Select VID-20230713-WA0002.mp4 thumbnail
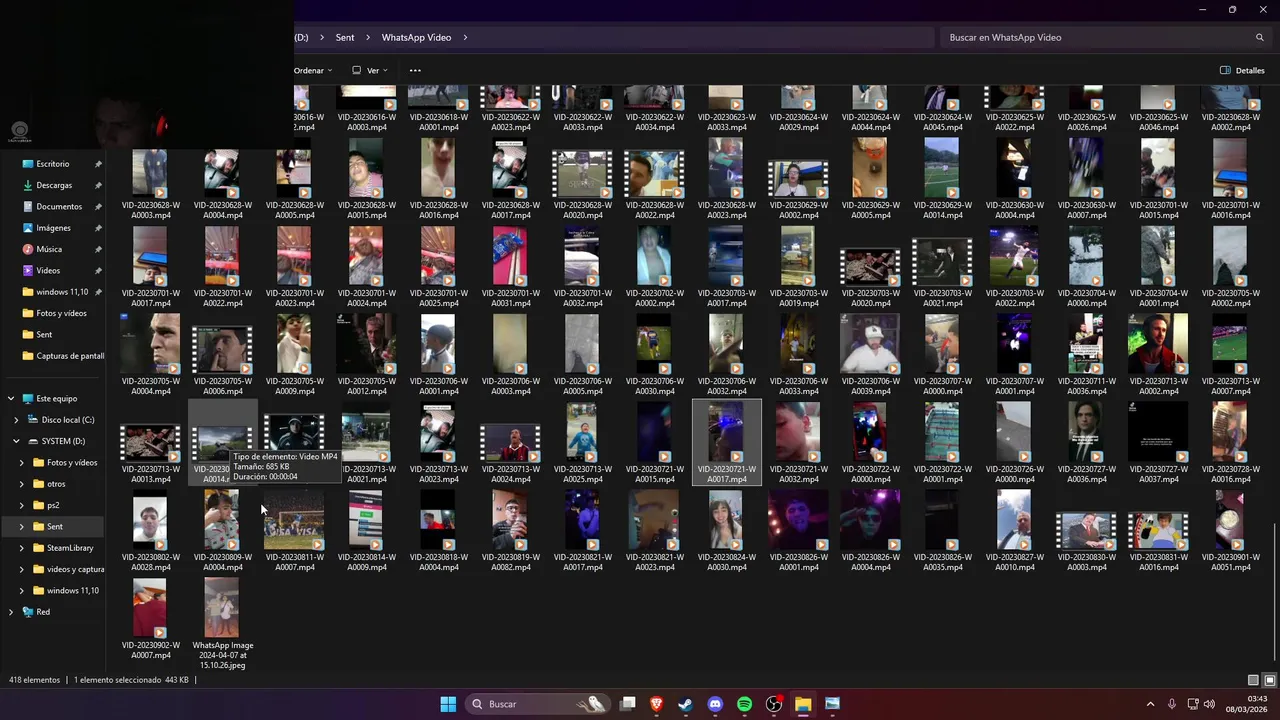Image resolution: width=1280 pixels, height=720 pixels. (x=1158, y=344)
